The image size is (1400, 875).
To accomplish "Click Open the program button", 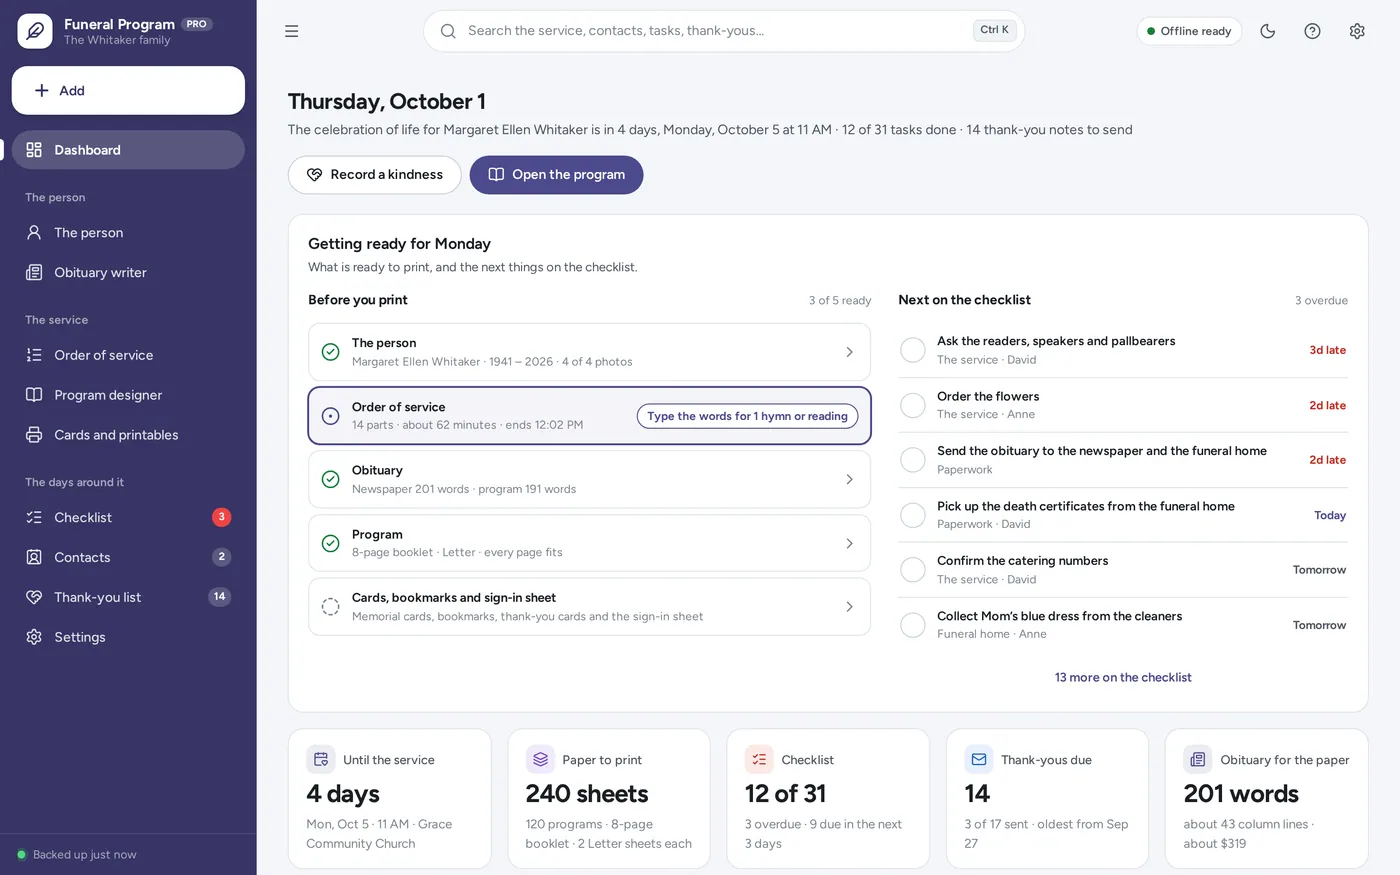I will click(x=556, y=174).
